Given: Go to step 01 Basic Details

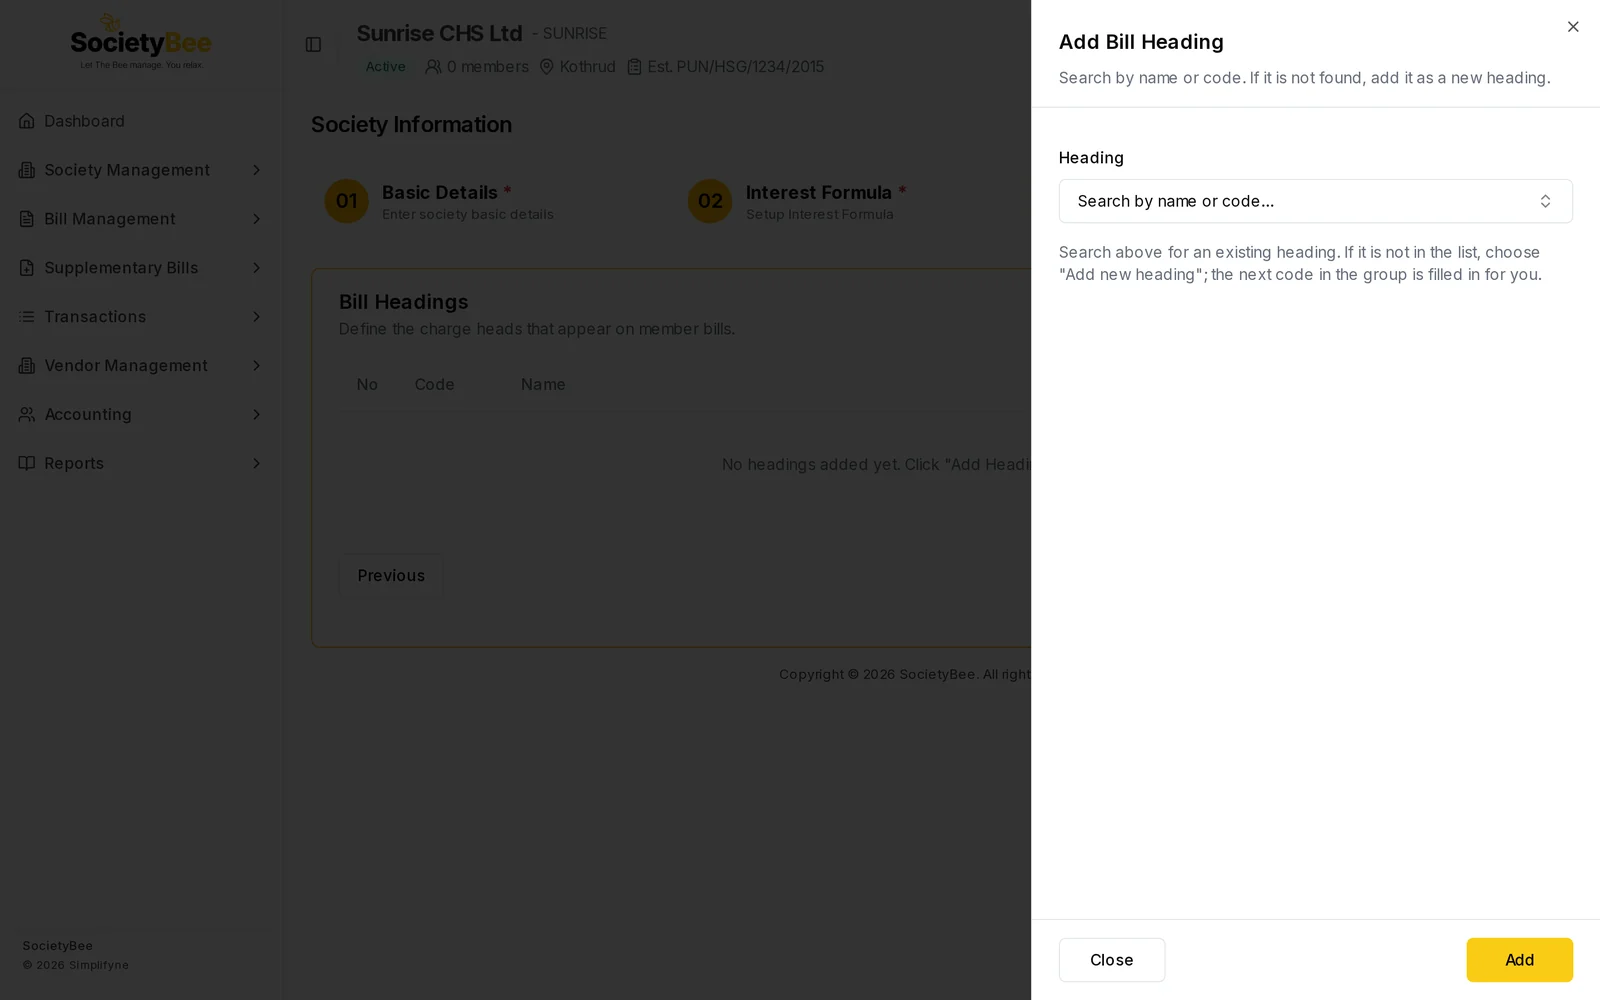Looking at the screenshot, I should pos(439,201).
